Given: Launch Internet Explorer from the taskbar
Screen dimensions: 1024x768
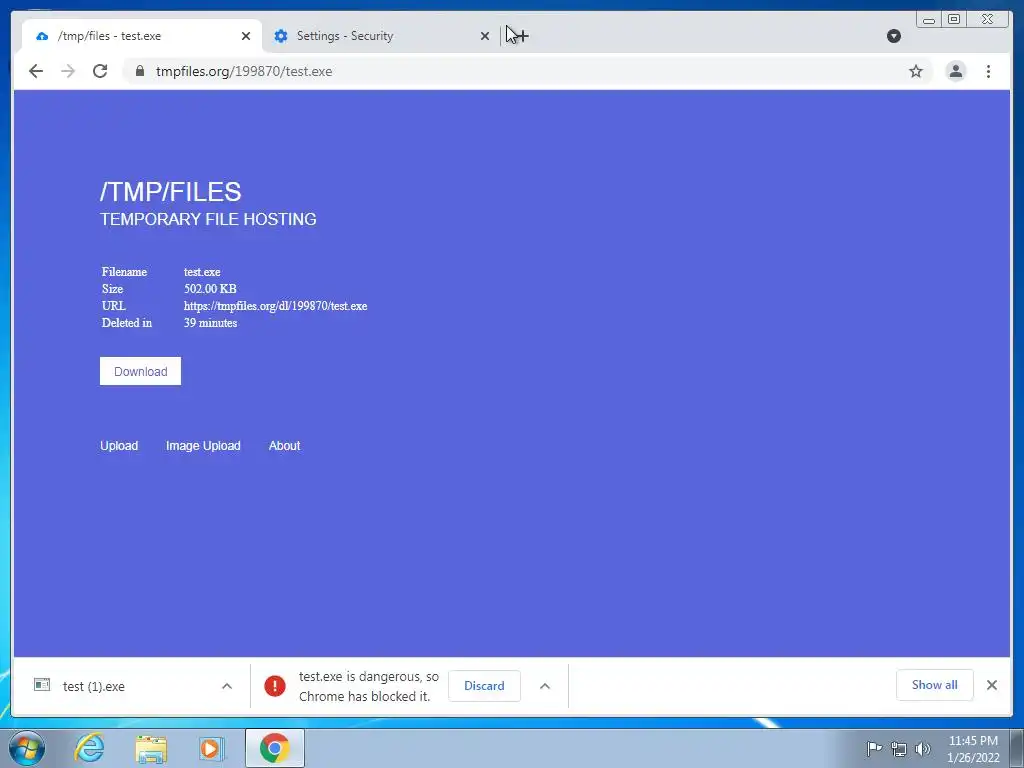Looking at the screenshot, I should (89, 748).
